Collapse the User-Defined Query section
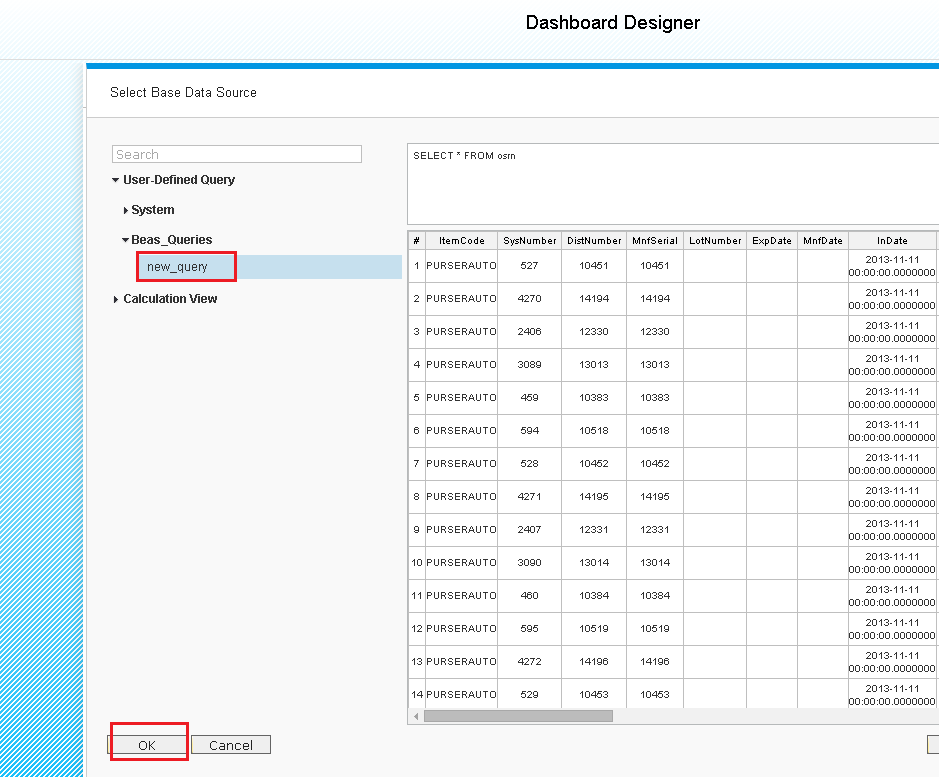939x777 pixels. click(x=177, y=179)
